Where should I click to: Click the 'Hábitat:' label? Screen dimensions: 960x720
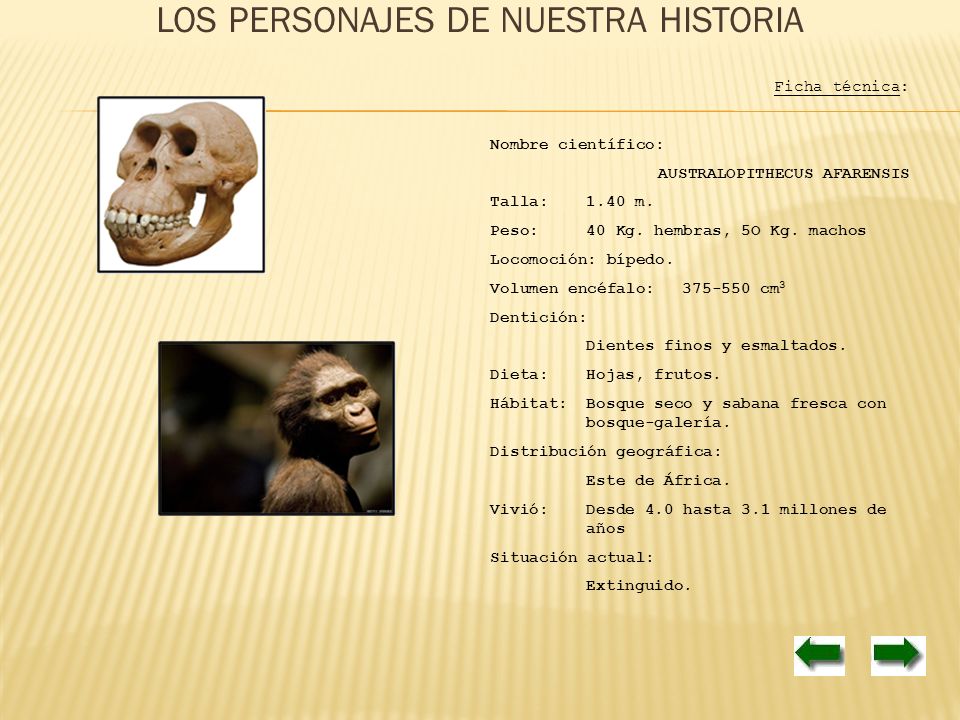pos(528,403)
